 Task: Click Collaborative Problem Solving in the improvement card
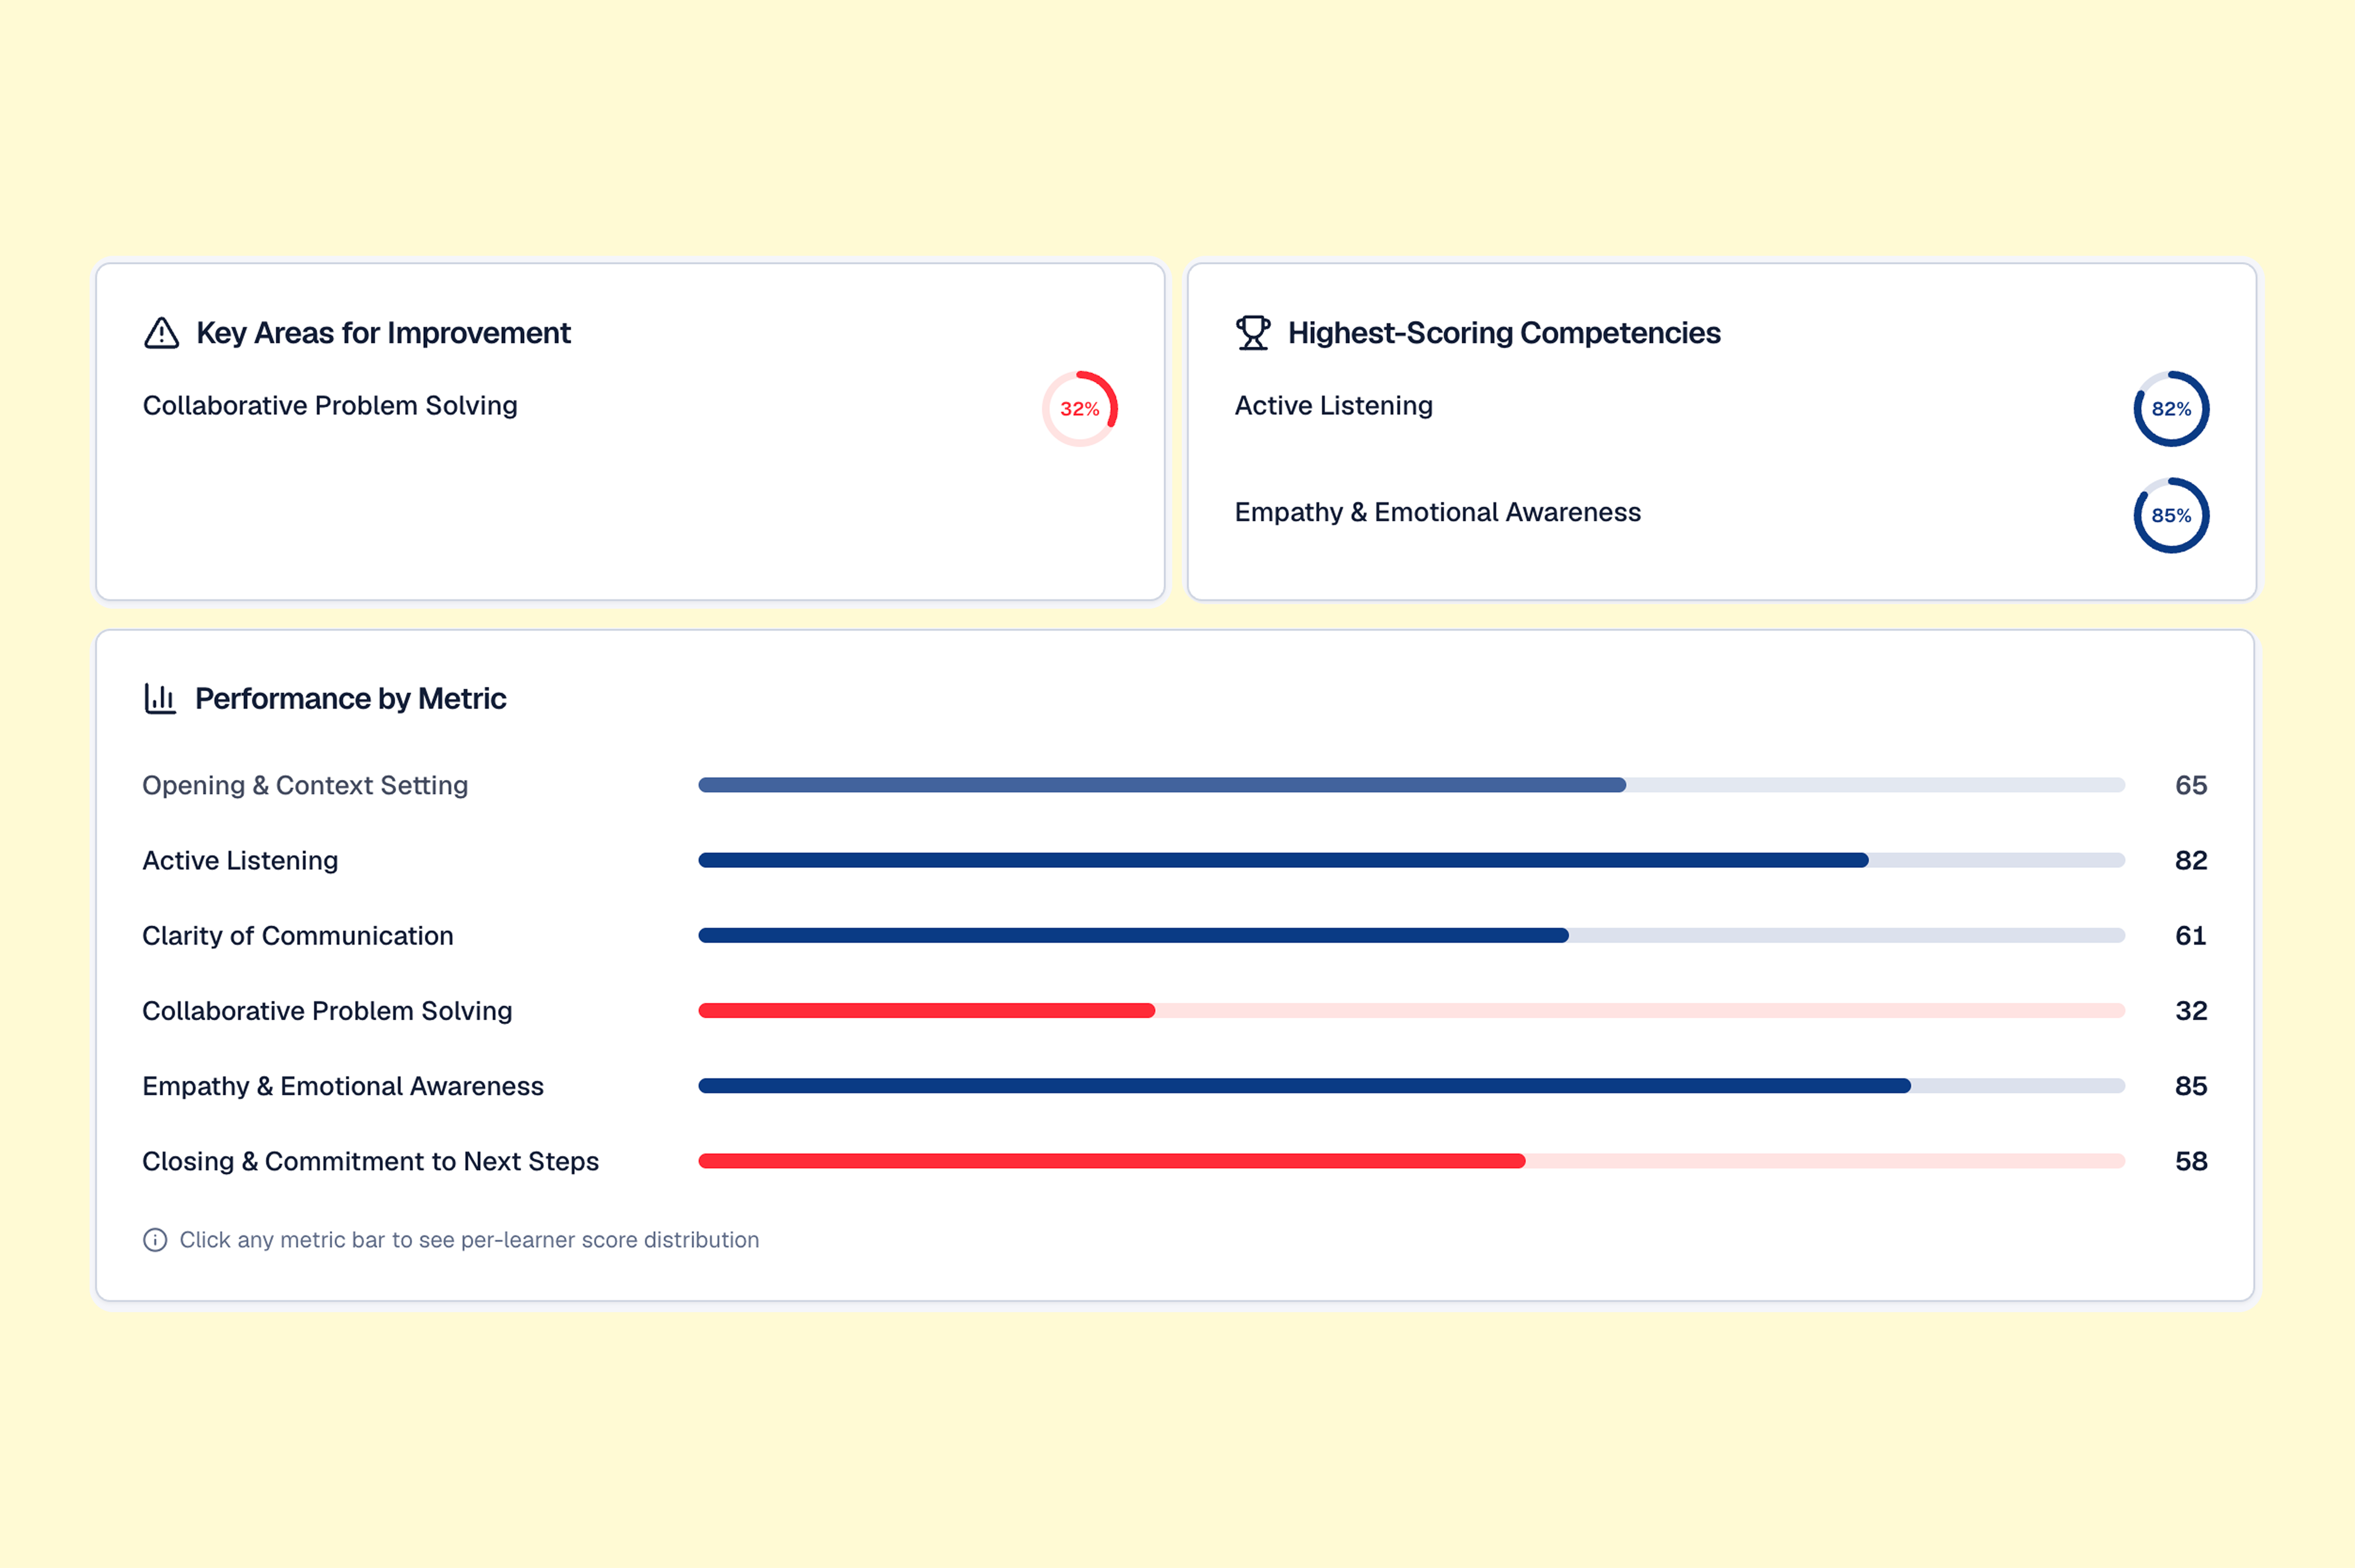point(330,406)
